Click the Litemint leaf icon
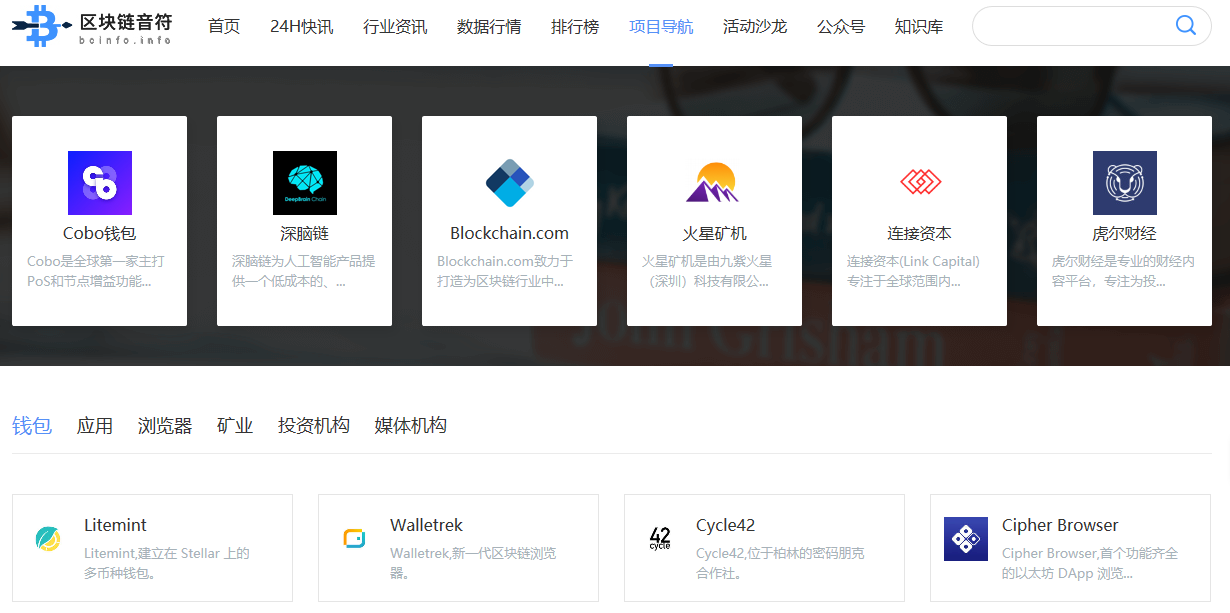This screenshot has height=613, width=1230. [48, 539]
